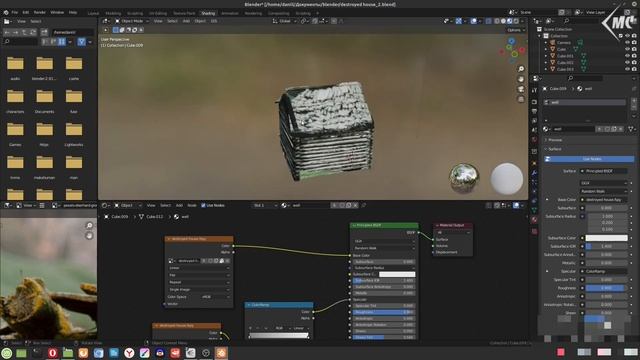Open the Object Mode dropdown
This screenshot has width=640, height=360.
click(131, 21)
